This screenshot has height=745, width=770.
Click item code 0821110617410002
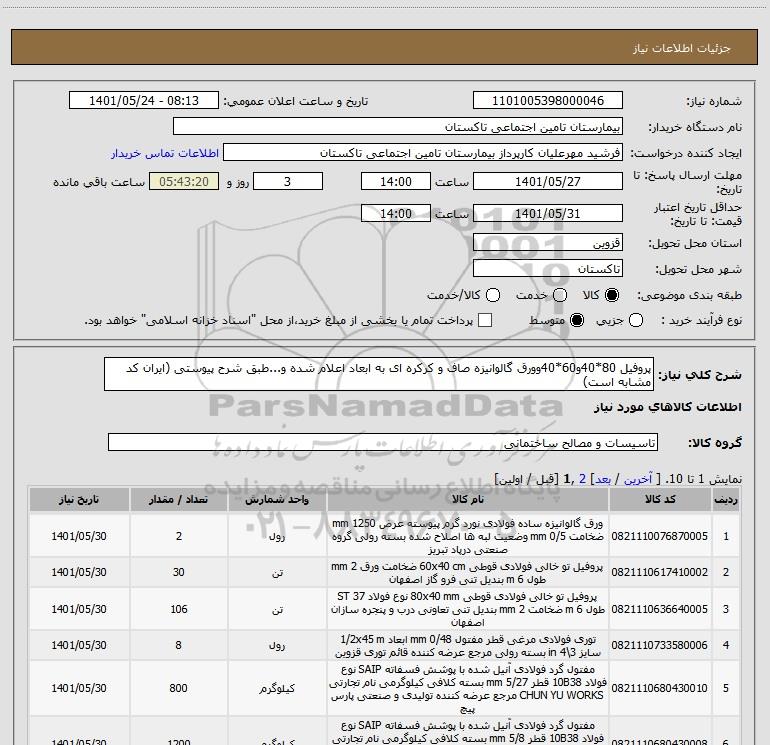point(660,573)
